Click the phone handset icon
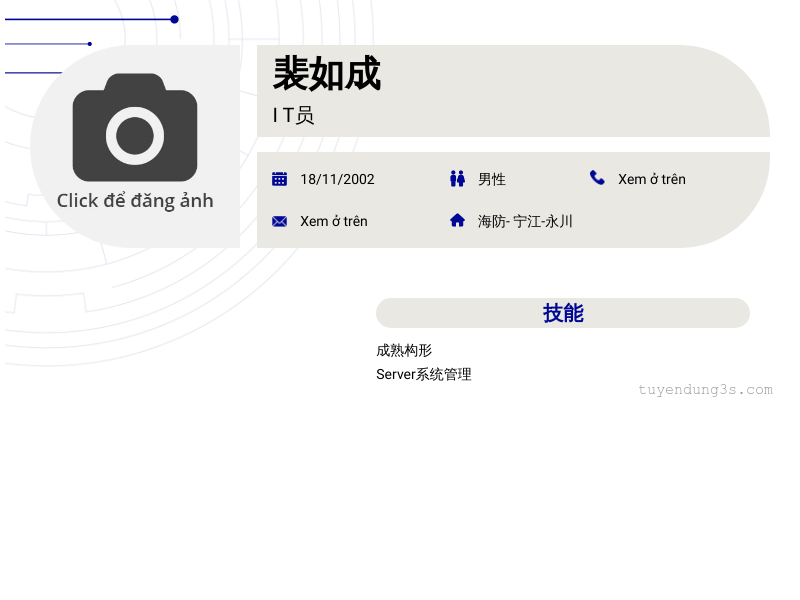Screen dimensions: 800x600 [597, 178]
